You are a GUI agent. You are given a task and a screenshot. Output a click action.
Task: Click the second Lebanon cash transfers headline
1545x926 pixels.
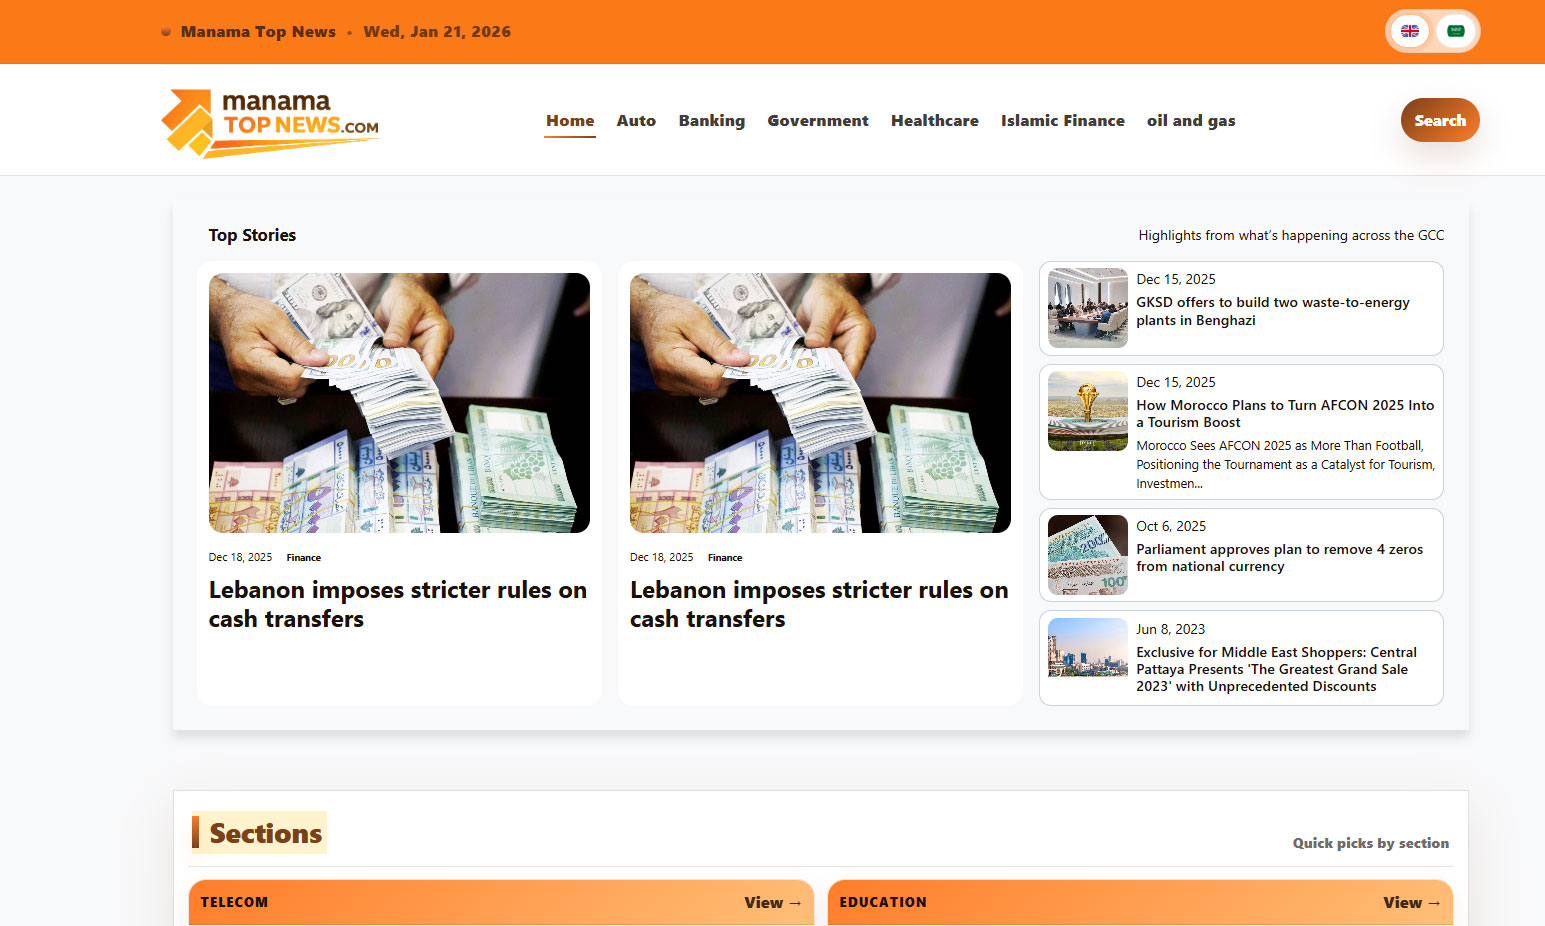[818, 604]
